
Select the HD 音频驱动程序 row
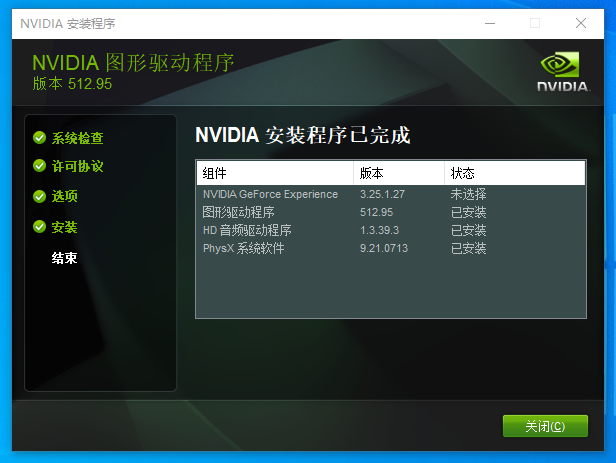coord(391,230)
